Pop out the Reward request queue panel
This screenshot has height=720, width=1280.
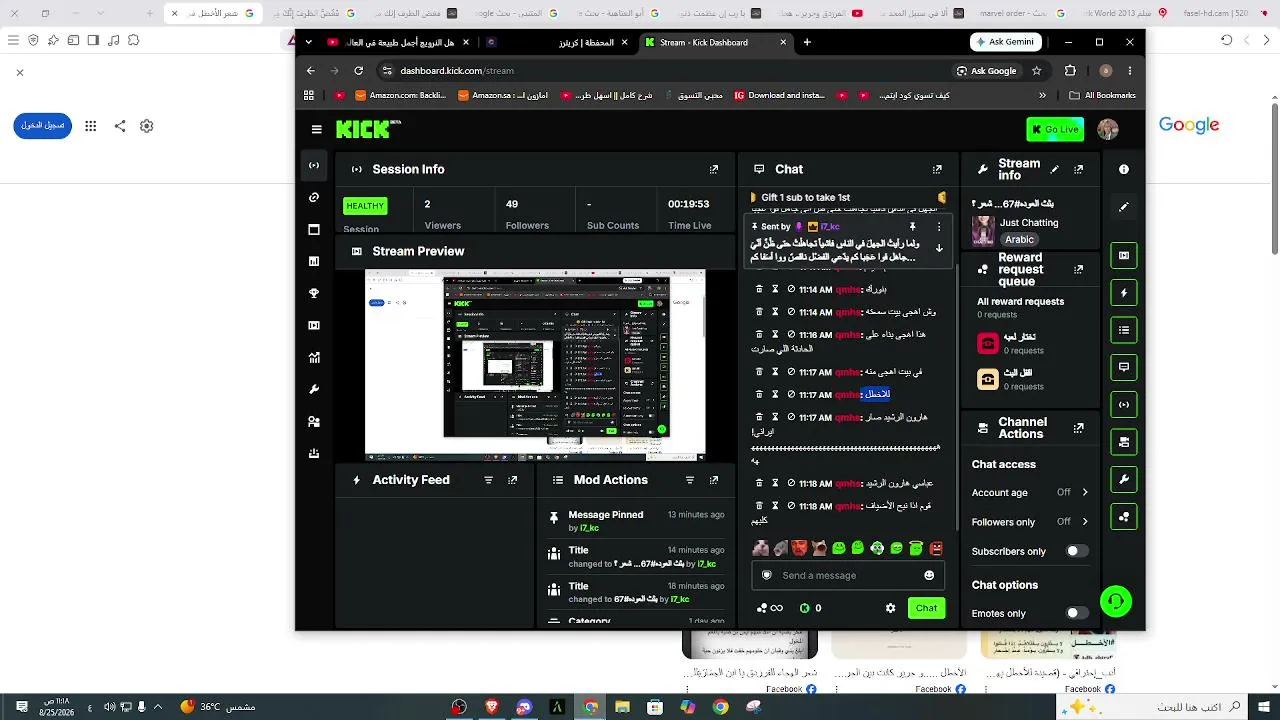point(1079,270)
